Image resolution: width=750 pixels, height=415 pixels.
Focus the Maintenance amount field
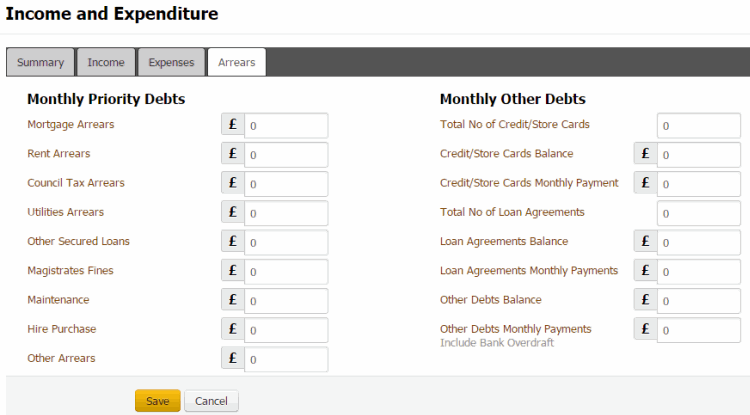(286, 301)
